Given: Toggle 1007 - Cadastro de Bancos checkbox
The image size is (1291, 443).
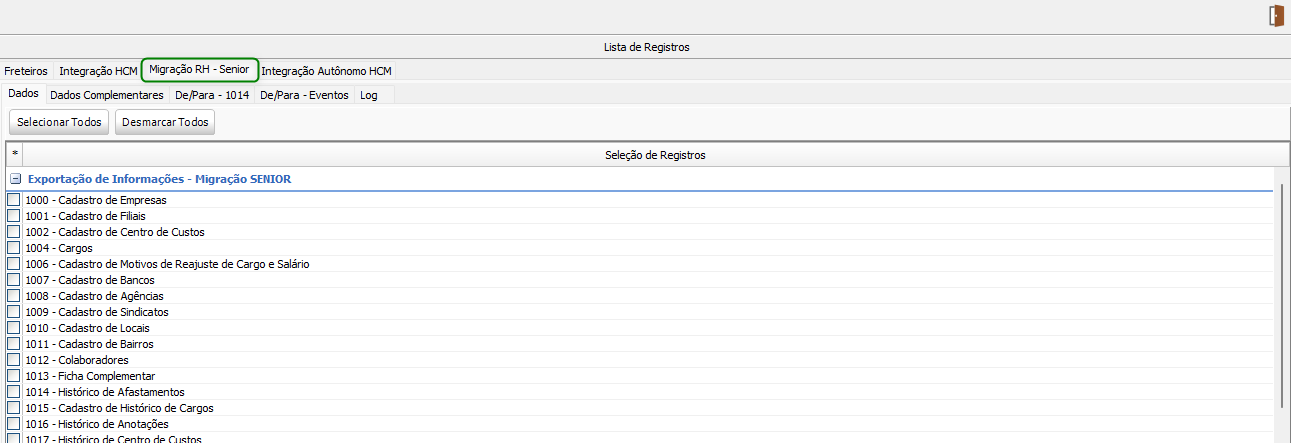Looking at the screenshot, I should (13, 280).
